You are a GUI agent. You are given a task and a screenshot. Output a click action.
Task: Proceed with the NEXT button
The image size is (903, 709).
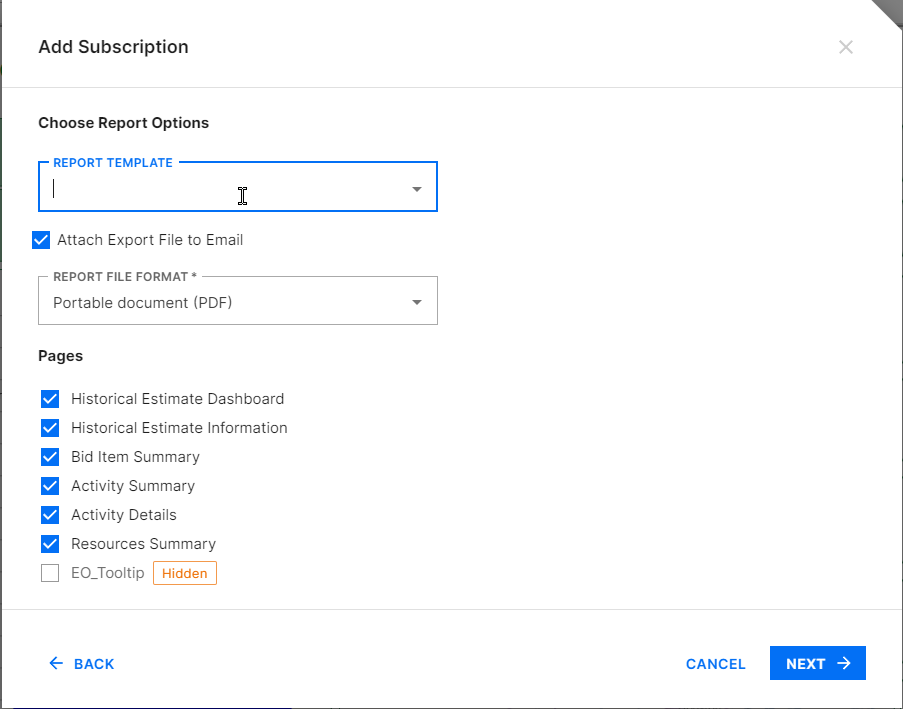817,663
